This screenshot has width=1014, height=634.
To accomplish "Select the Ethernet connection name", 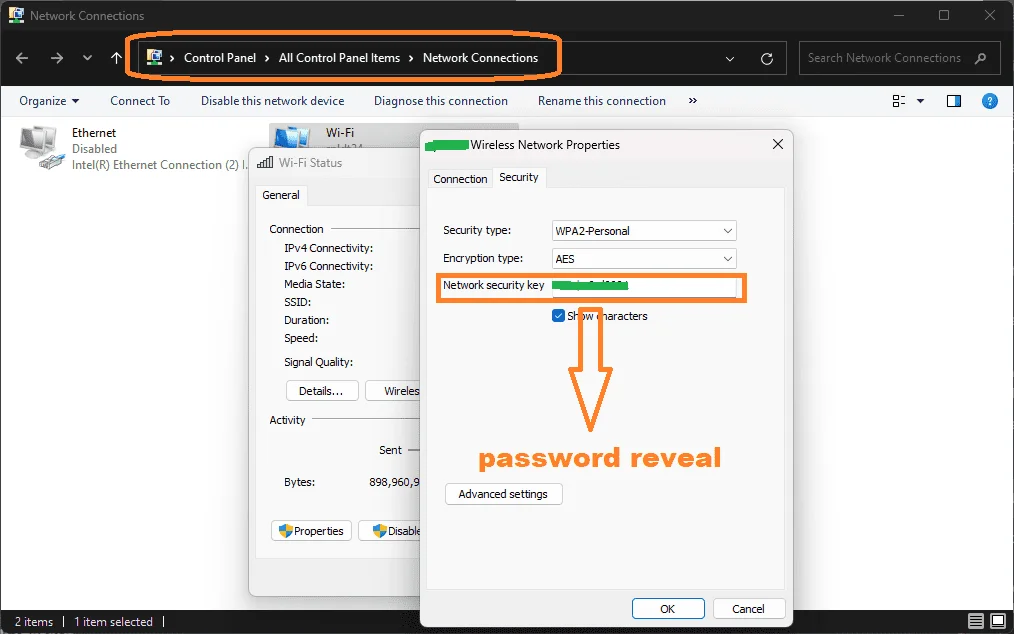I will pyautogui.click(x=94, y=133).
